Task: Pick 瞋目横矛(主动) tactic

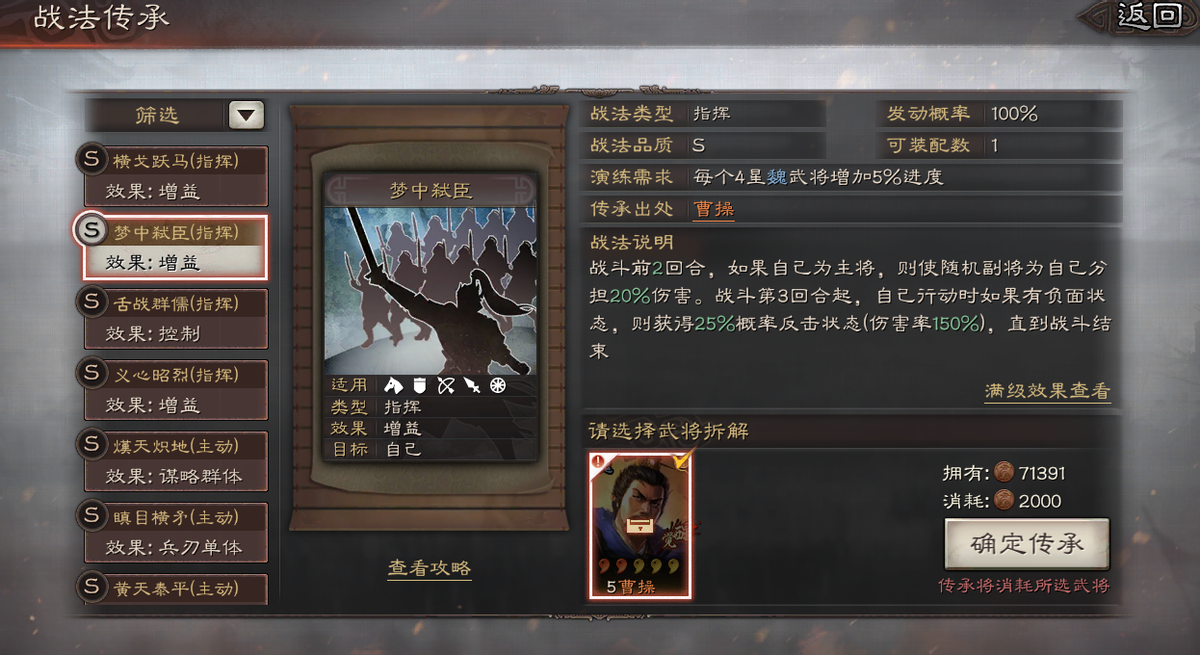Action: pos(176,533)
